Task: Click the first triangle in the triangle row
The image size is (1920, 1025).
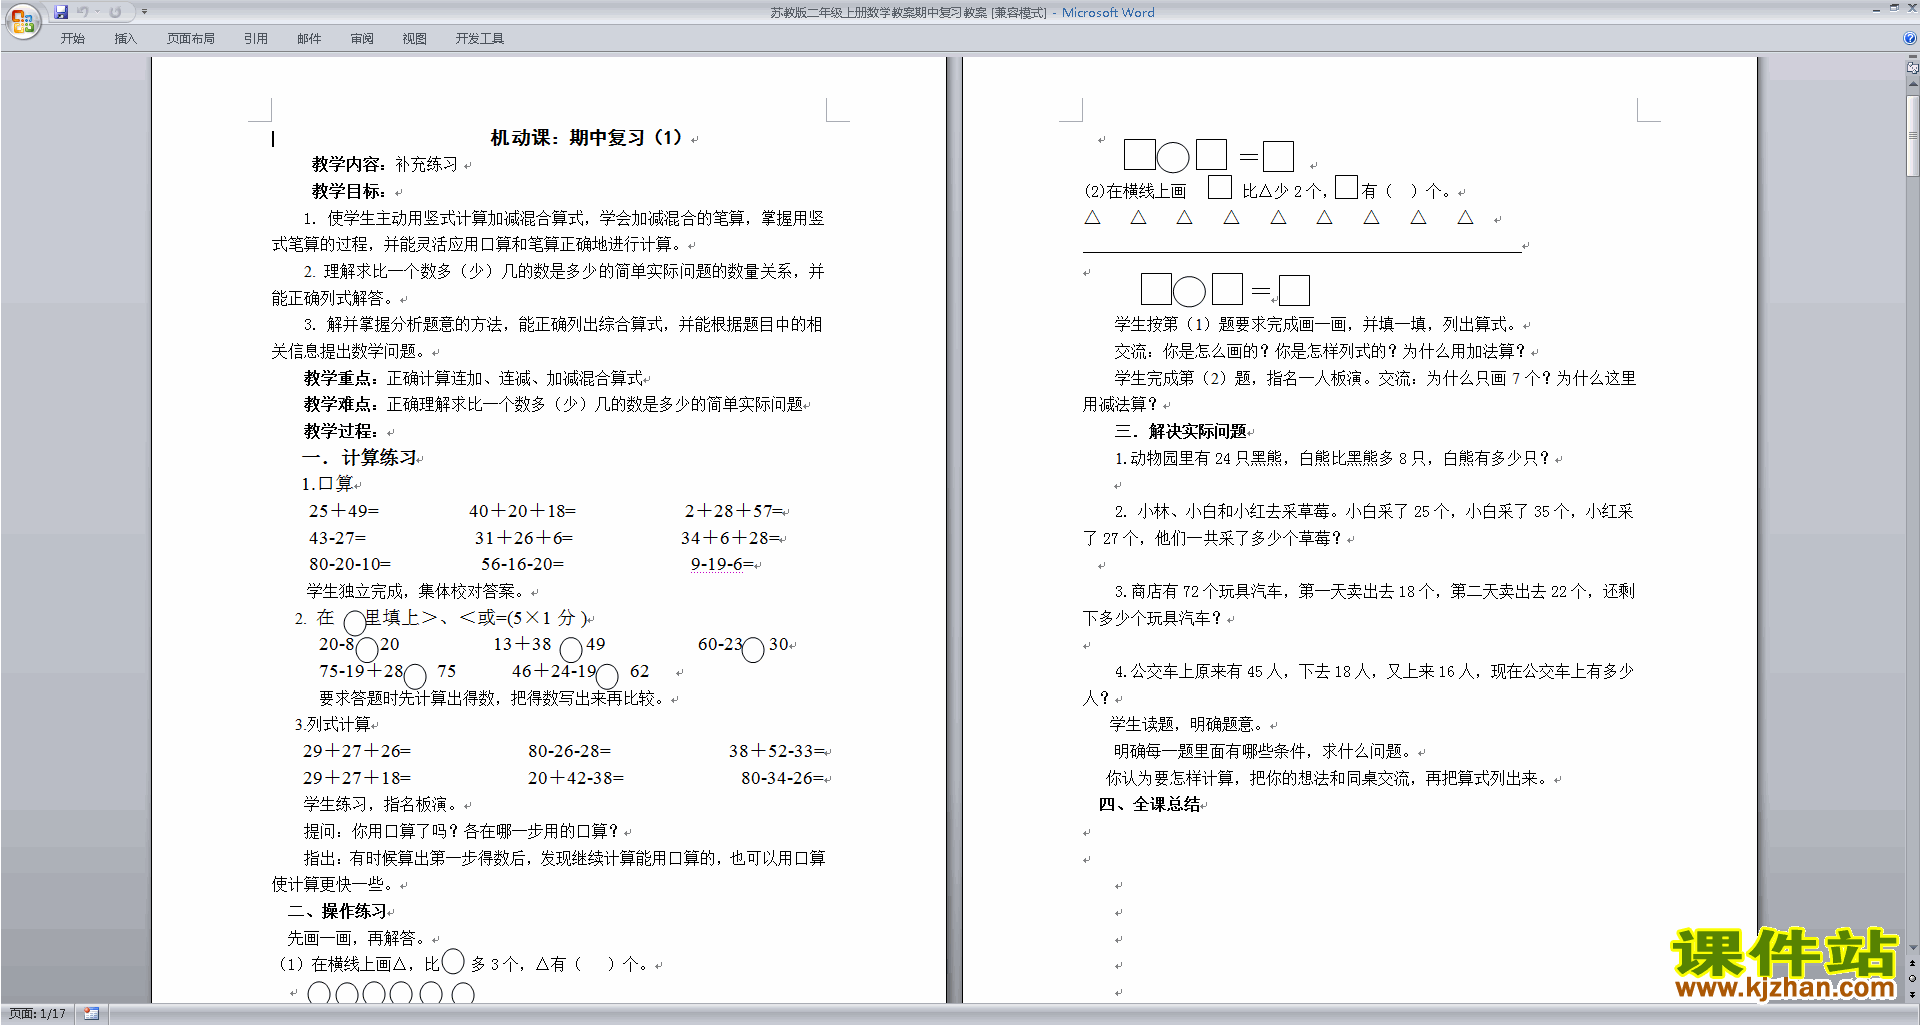Action: pos(1092,217)
